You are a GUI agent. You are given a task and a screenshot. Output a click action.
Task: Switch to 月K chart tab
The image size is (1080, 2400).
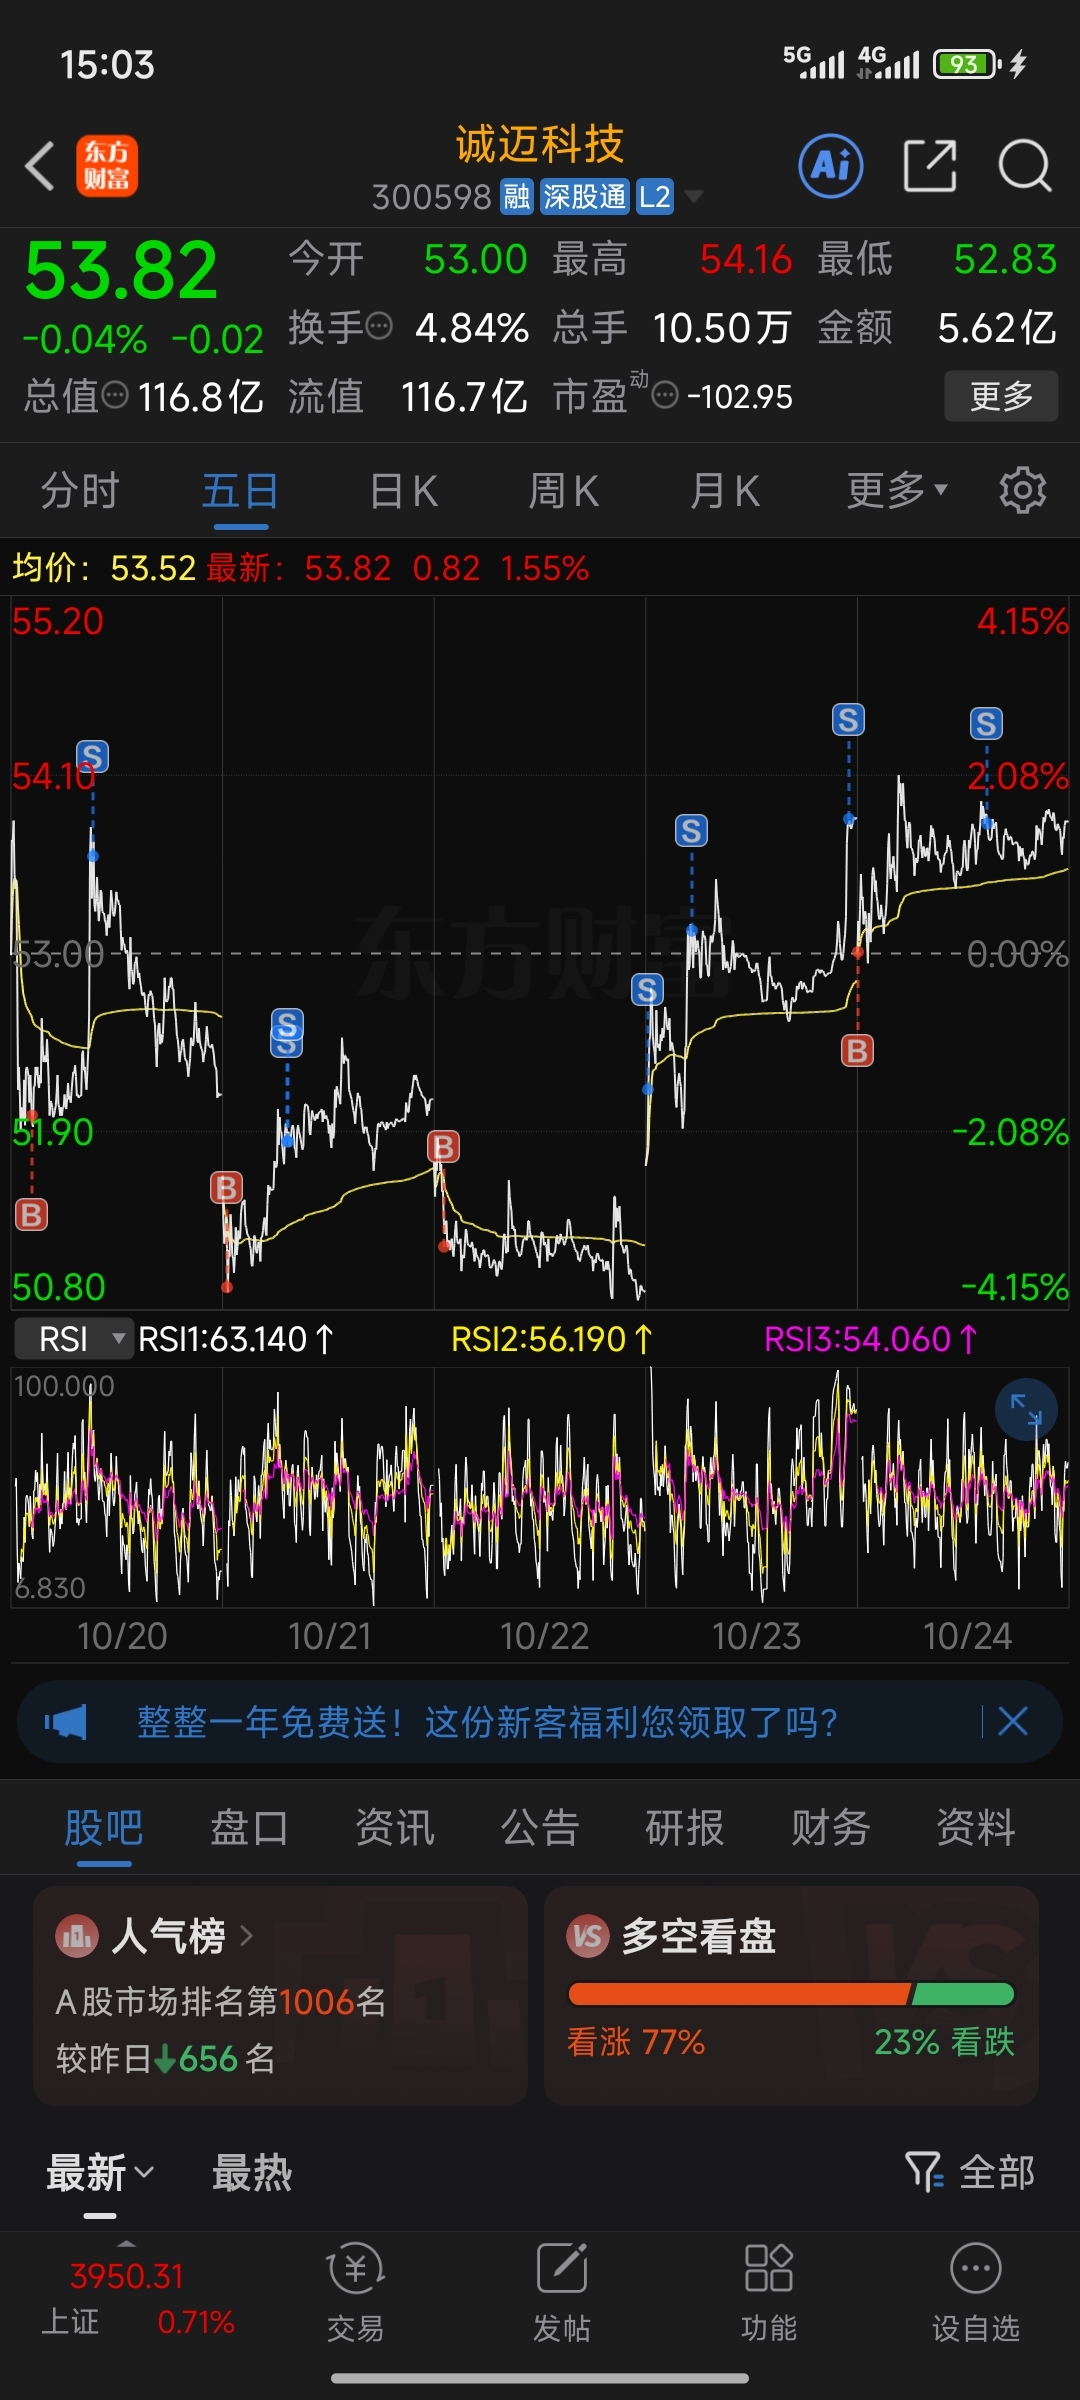[725, 490]
